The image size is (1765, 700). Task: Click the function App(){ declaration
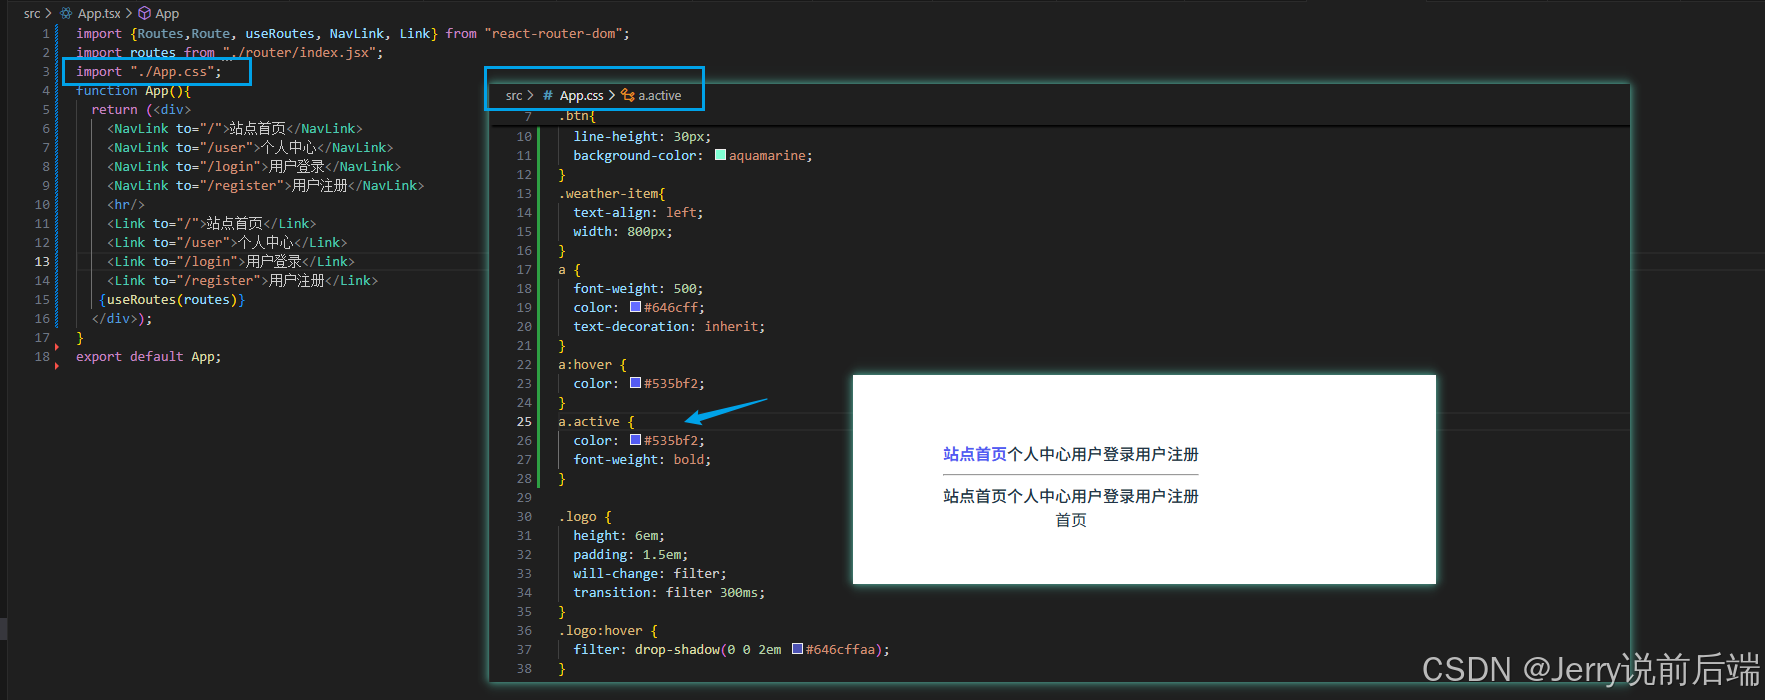coord(133,91)
